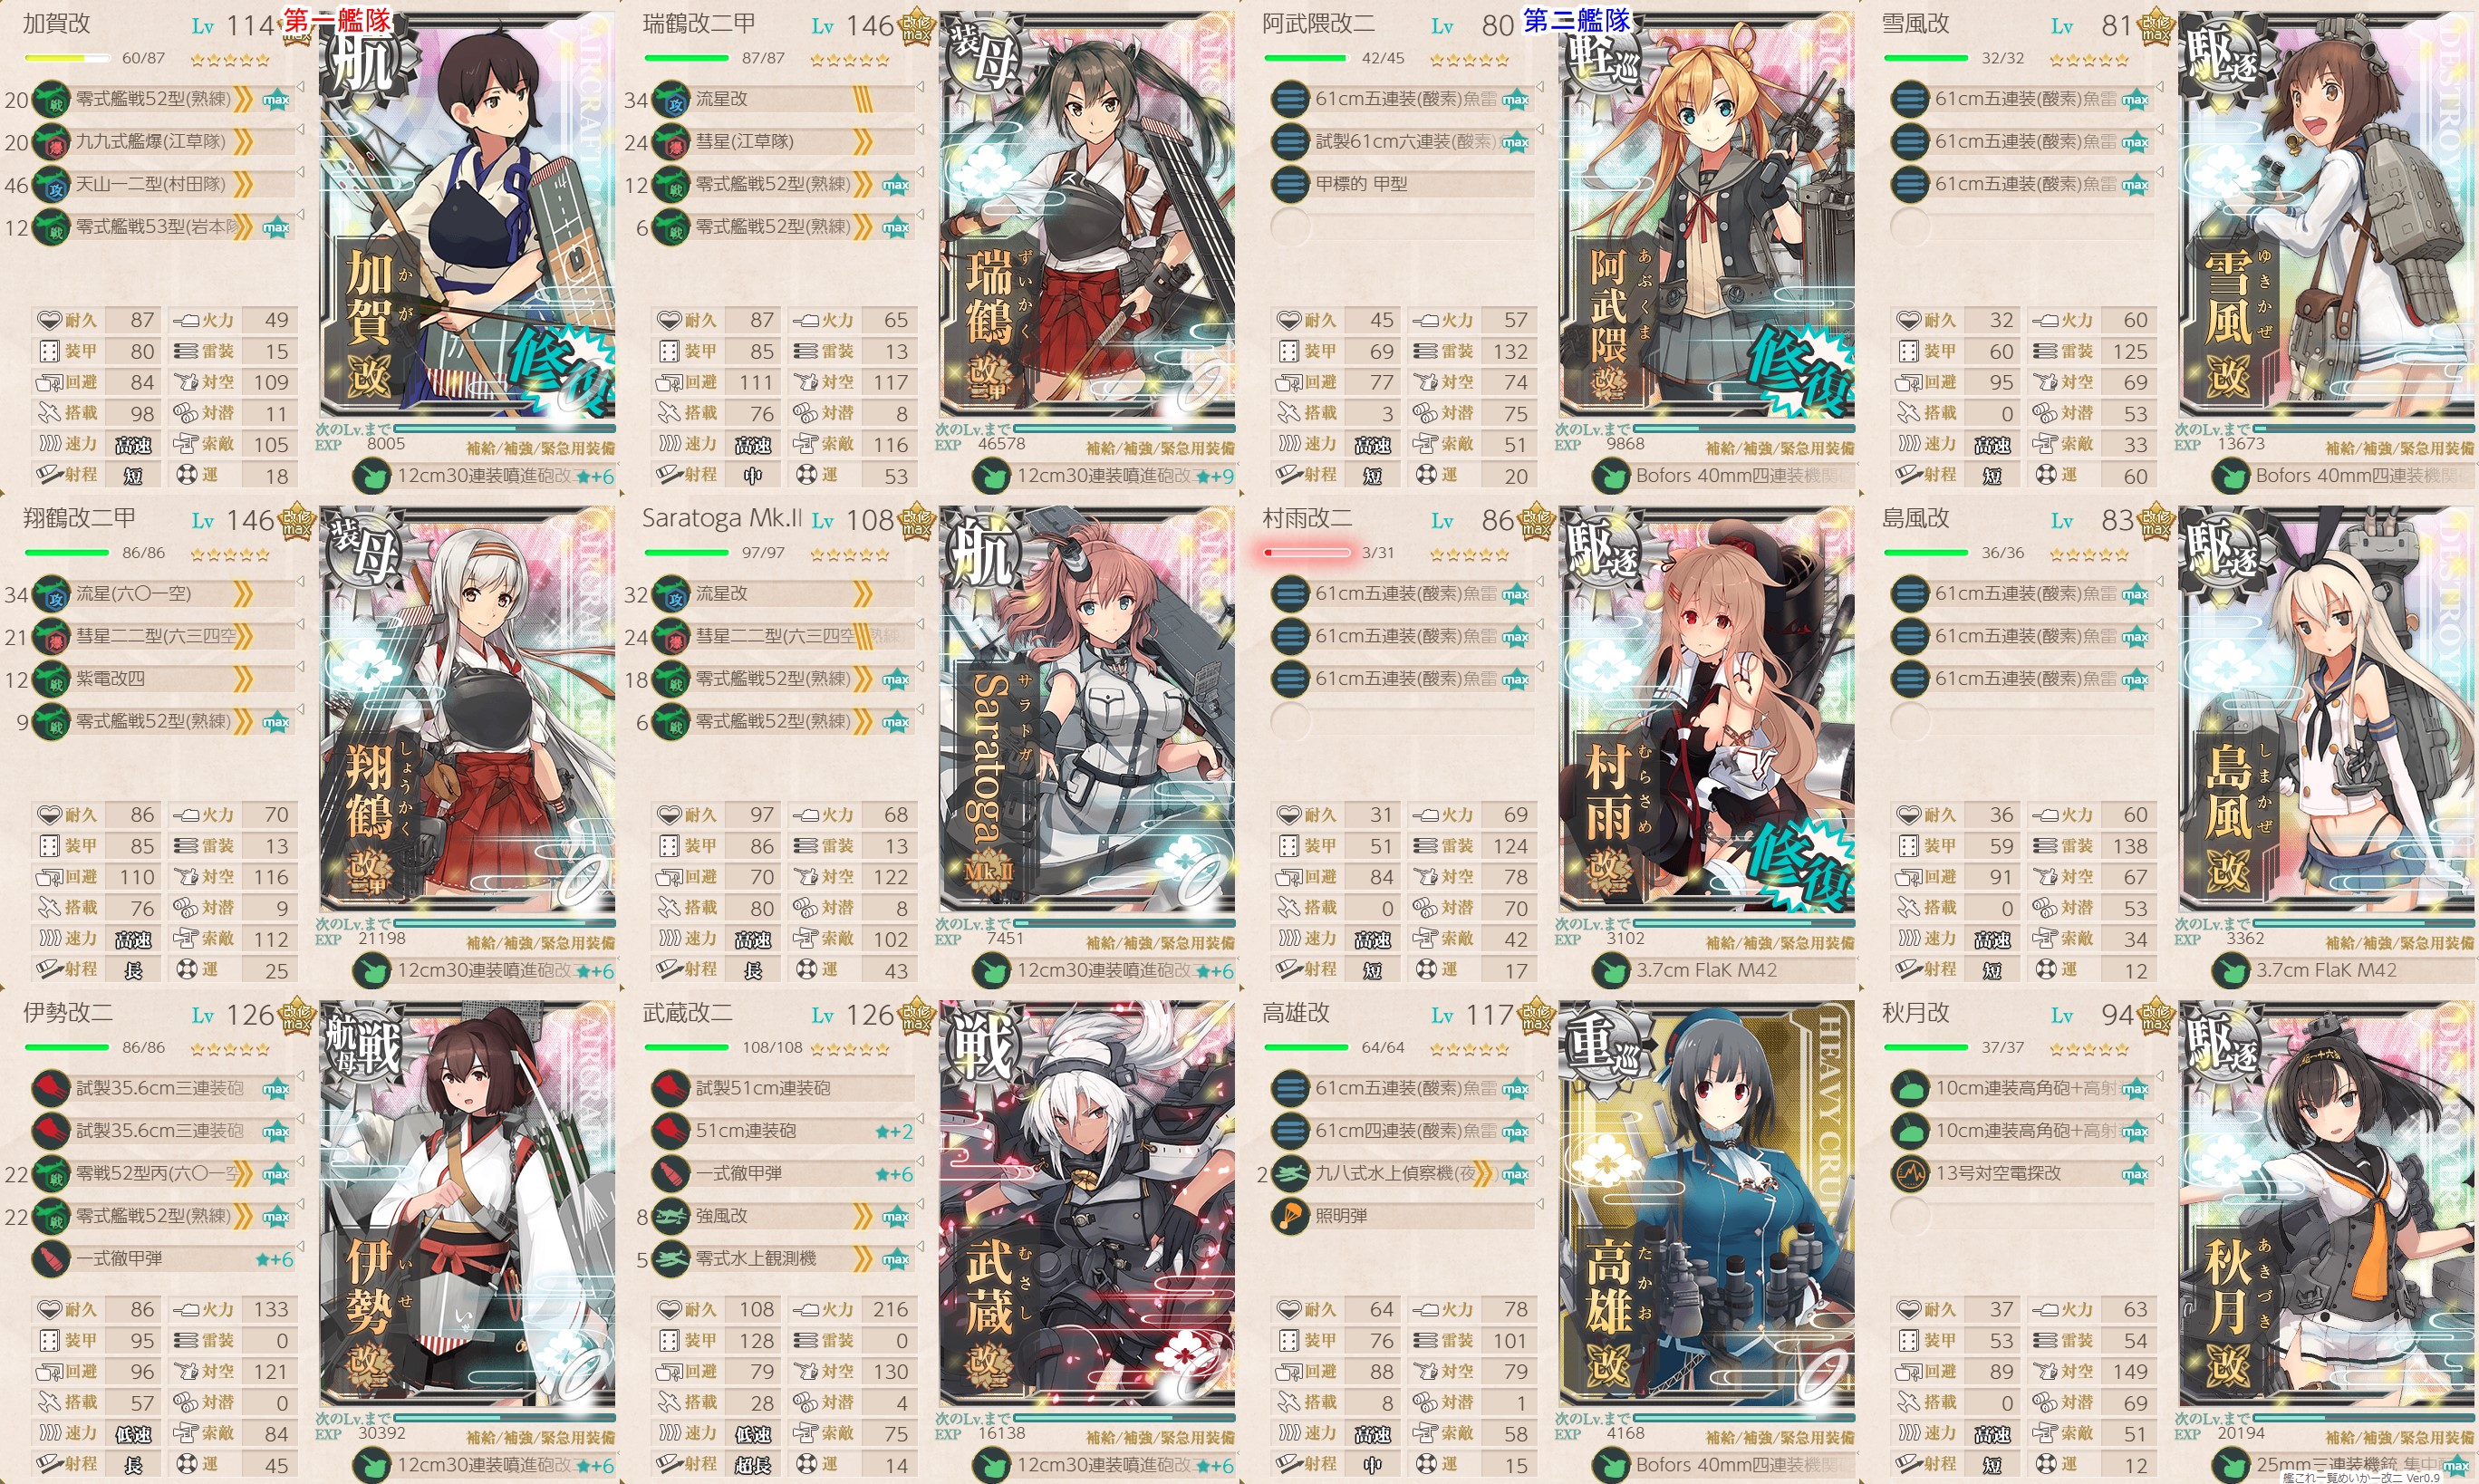The width and height of the screenshot is (2479, 1484).
Task: Click the small arrow next to 試製61cm六連装(酸素) slot
Action: (x=1540, y=130)
